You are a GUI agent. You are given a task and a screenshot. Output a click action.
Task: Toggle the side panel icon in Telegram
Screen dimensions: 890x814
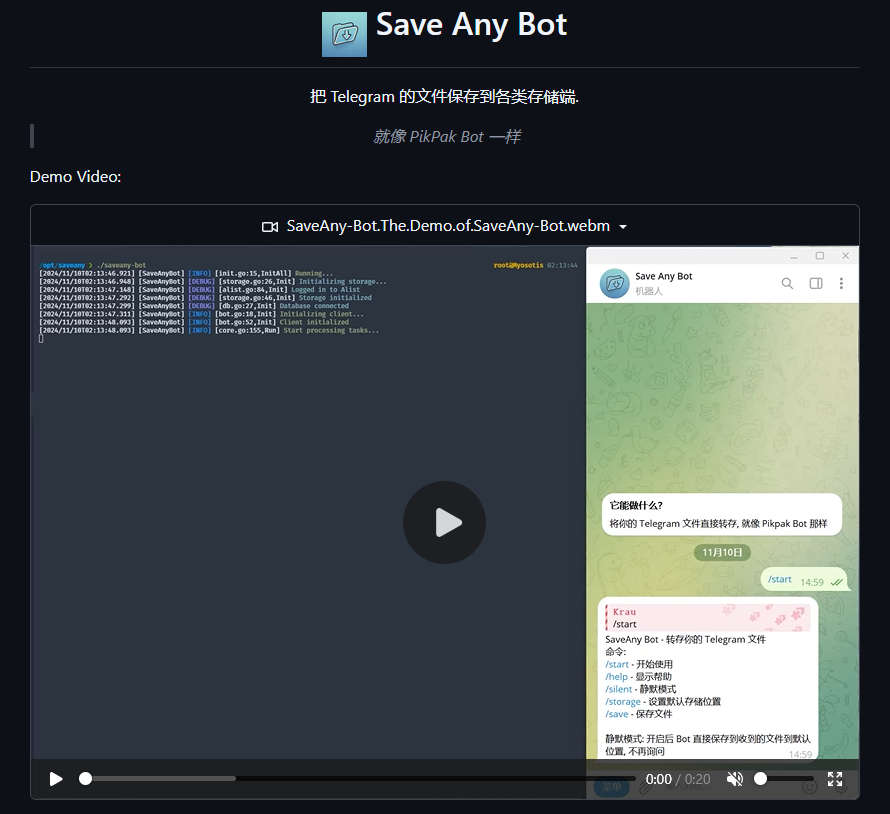point(816,283)
